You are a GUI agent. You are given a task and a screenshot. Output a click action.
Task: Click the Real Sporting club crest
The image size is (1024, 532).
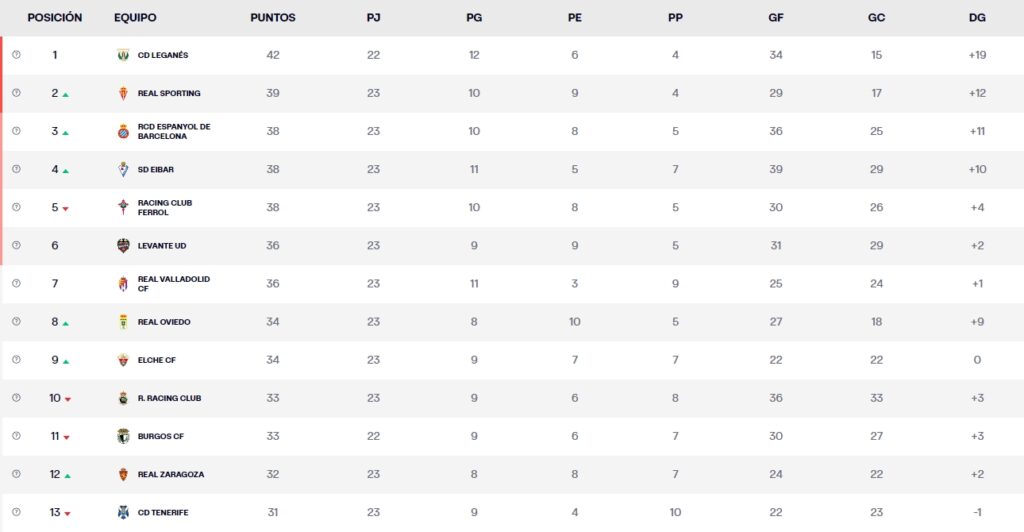tap(123, 93)
